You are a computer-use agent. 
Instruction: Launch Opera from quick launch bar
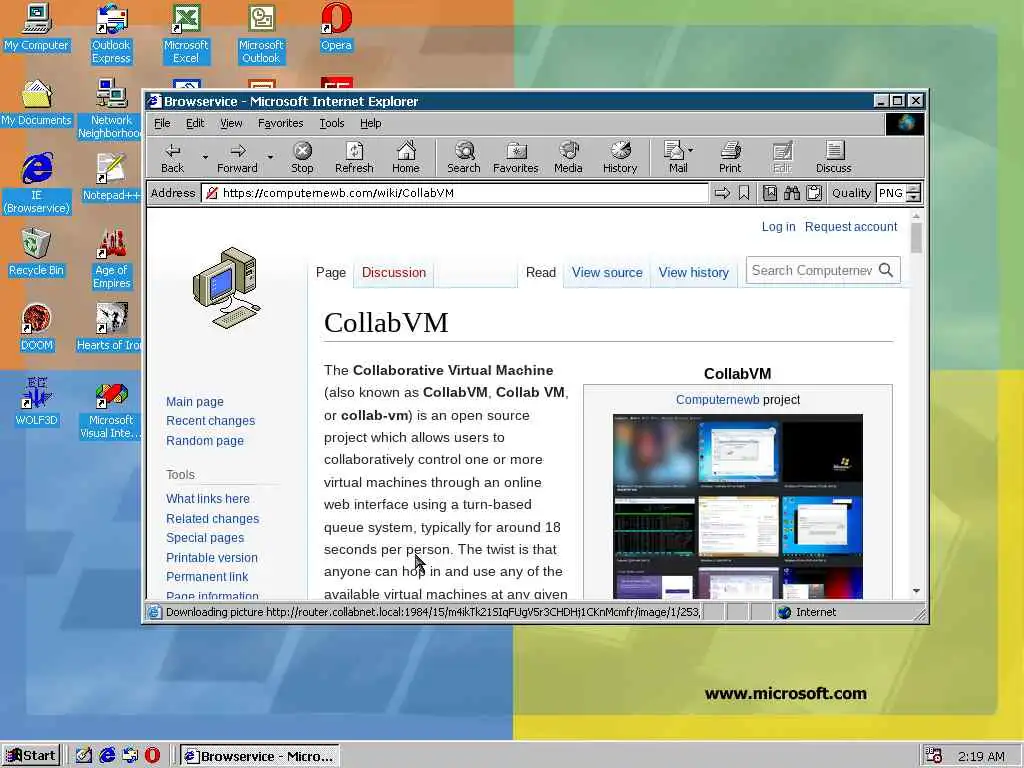[152, 755]
